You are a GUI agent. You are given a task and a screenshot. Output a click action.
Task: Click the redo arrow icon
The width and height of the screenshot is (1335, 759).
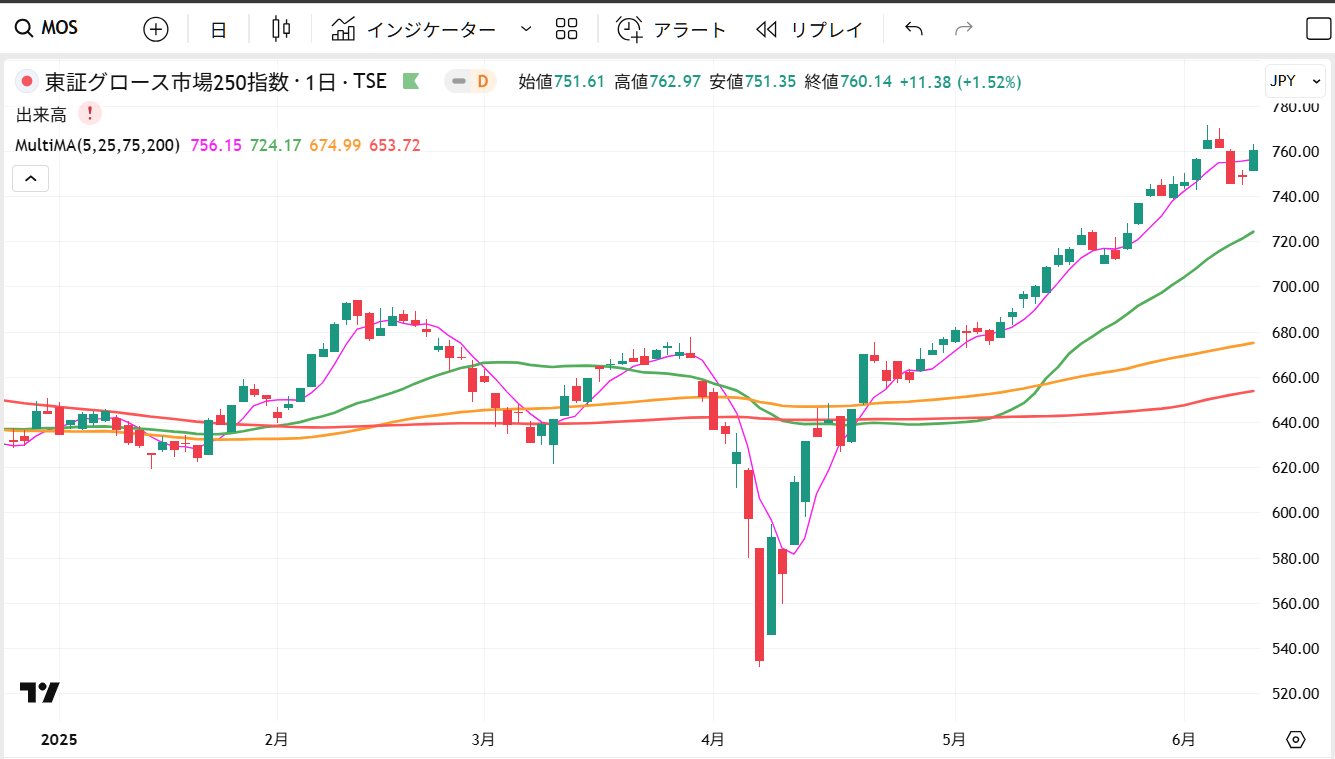coord(964,29)
